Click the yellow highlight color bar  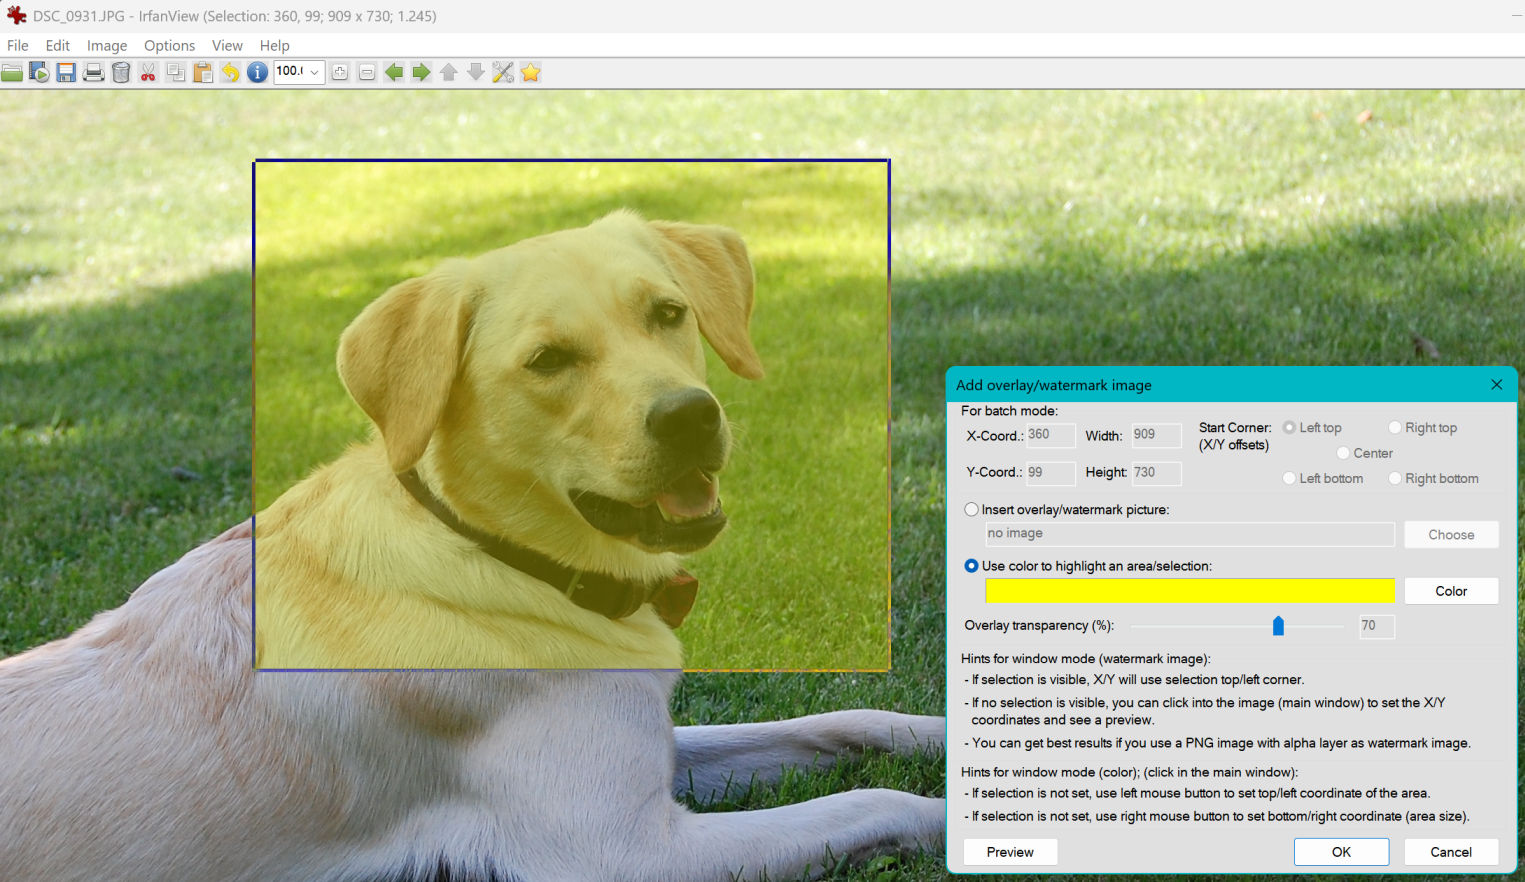[1189, 591]
